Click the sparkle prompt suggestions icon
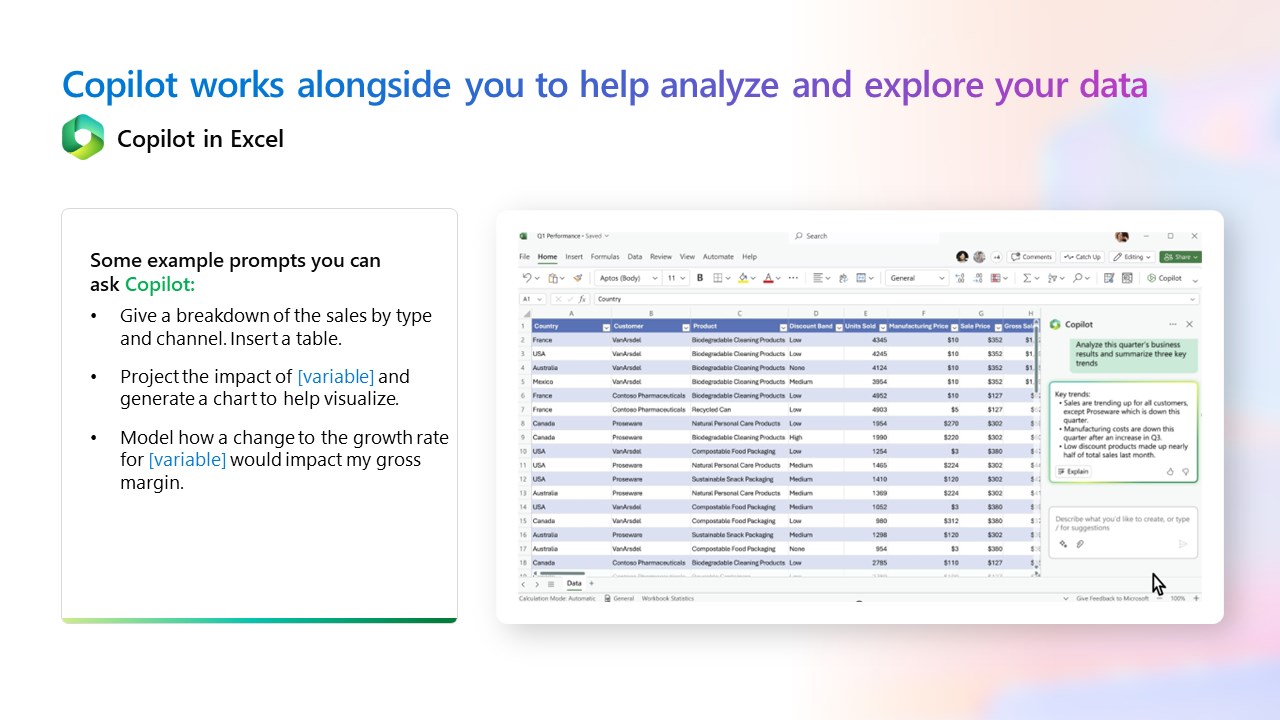Screen dimensions: 1280x720 1064,544
